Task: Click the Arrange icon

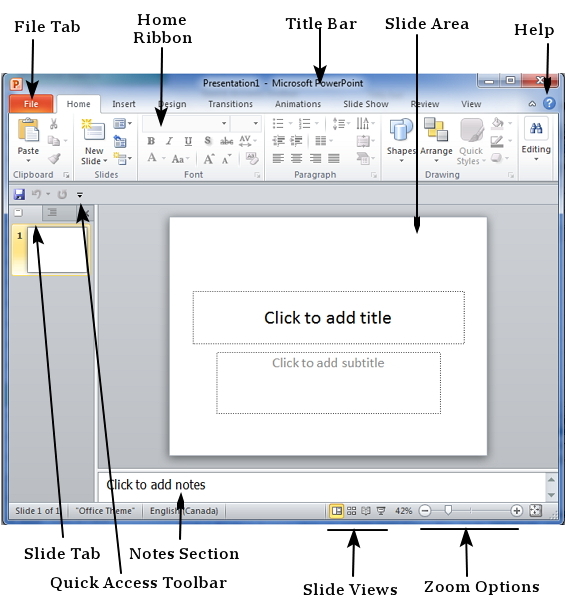Action: click(436, 129)
